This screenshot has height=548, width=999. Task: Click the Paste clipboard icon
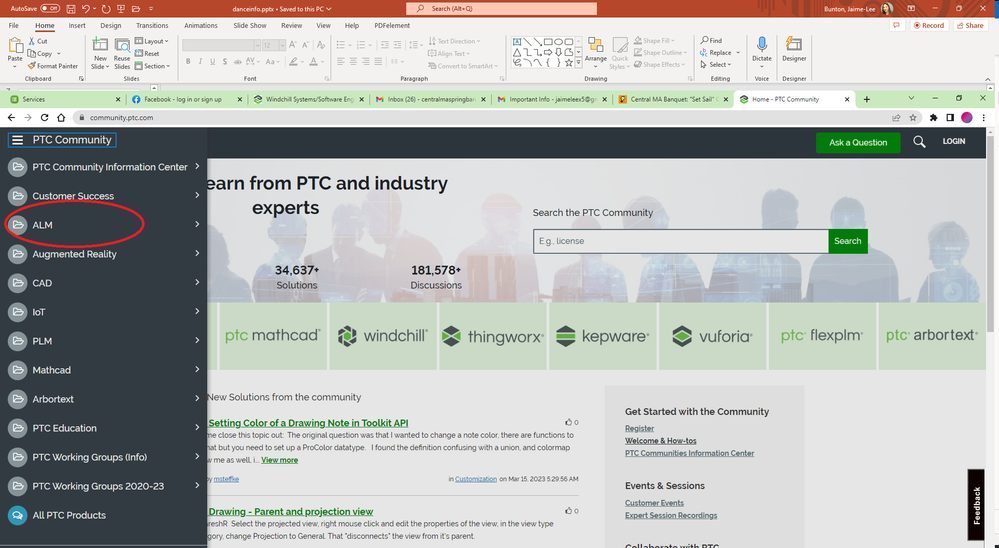coord(15,48)
